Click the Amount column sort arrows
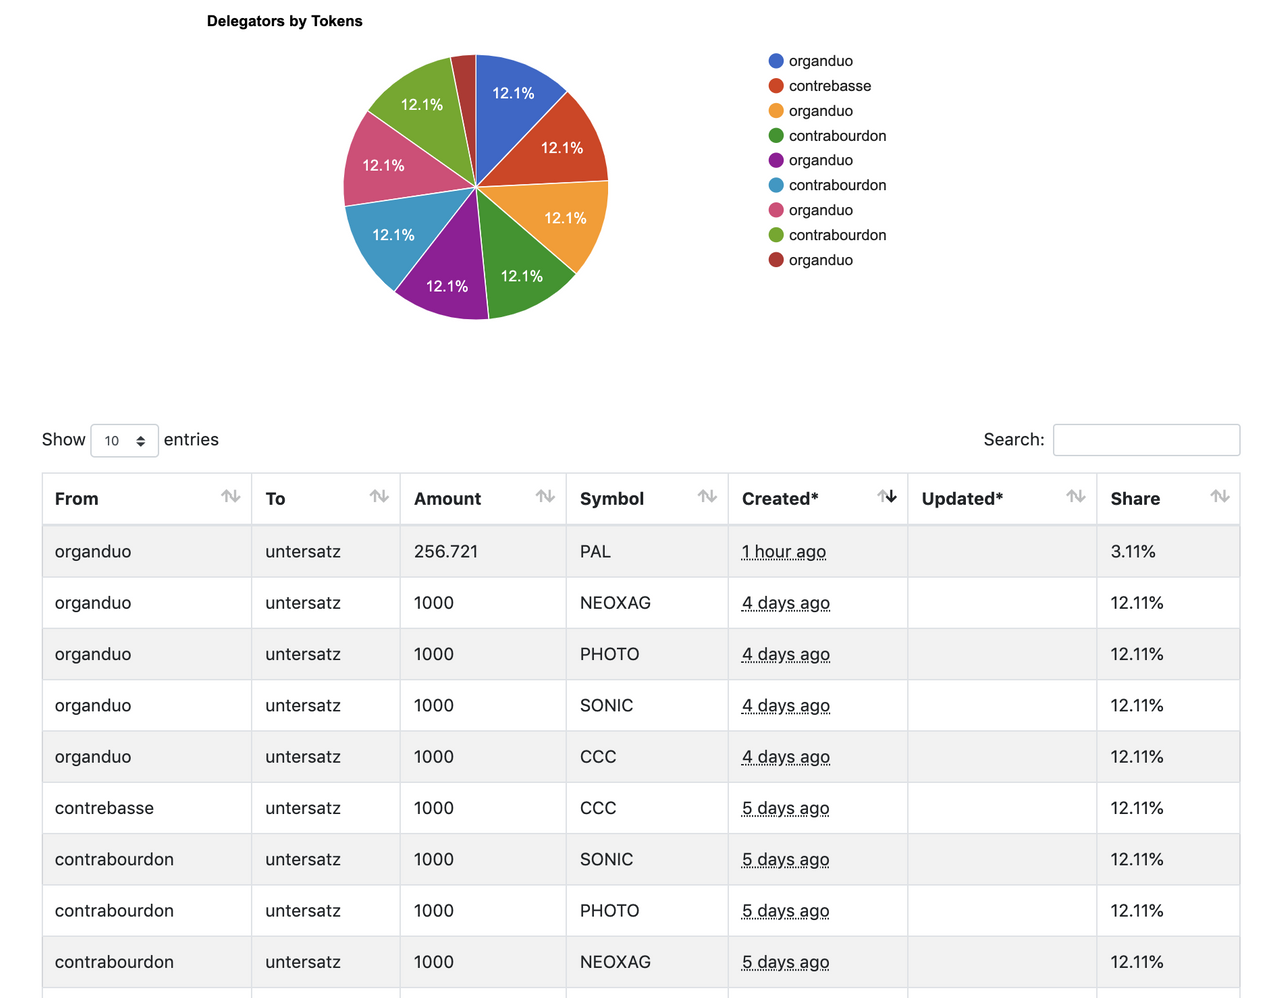1280x998 pixels. (544, 497)
